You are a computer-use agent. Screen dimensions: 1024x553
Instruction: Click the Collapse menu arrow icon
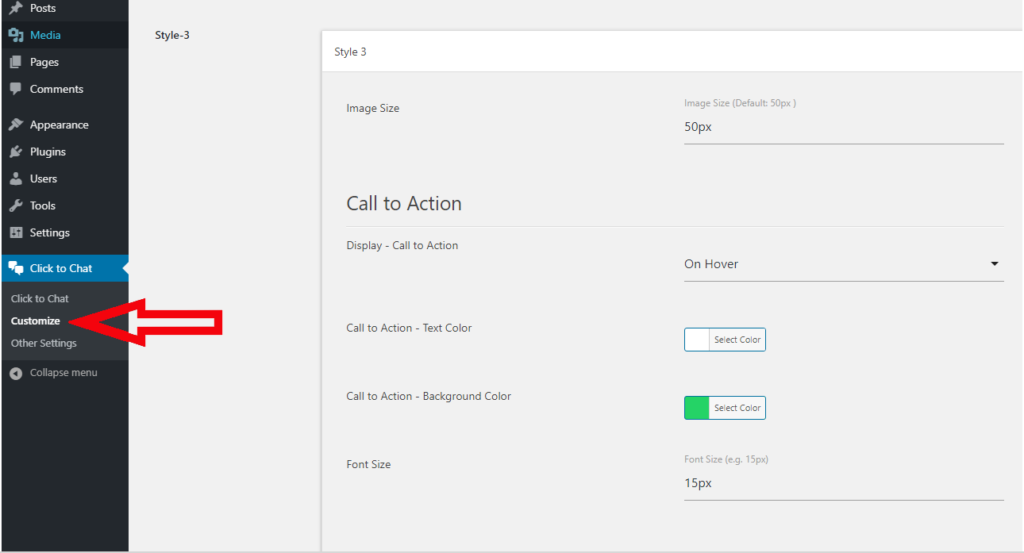(16, 373)
